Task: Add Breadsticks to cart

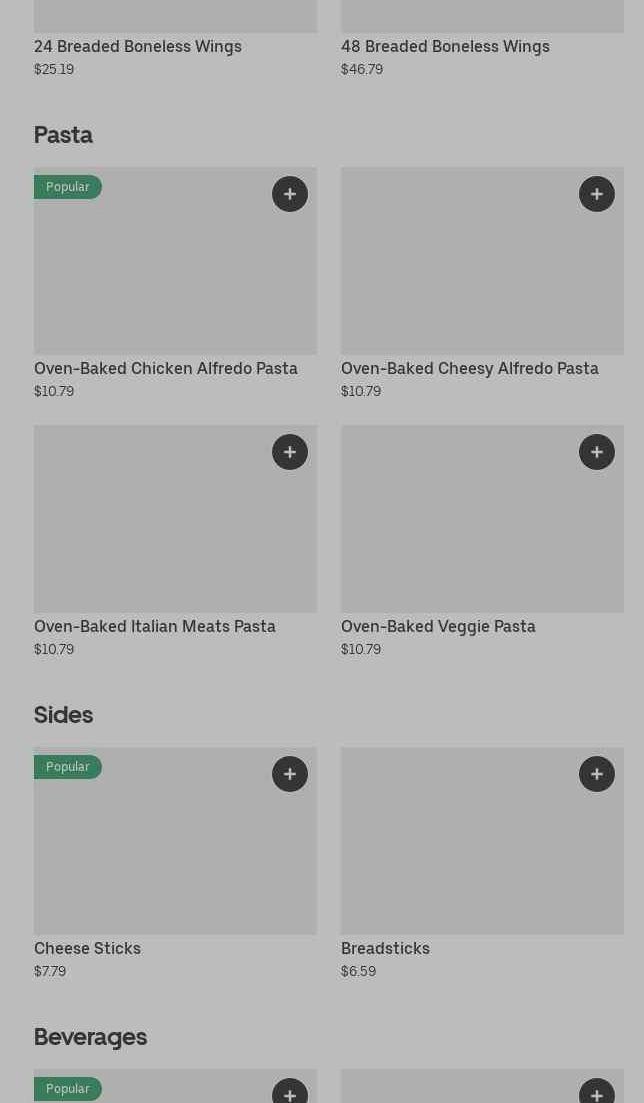Action: 597,774
